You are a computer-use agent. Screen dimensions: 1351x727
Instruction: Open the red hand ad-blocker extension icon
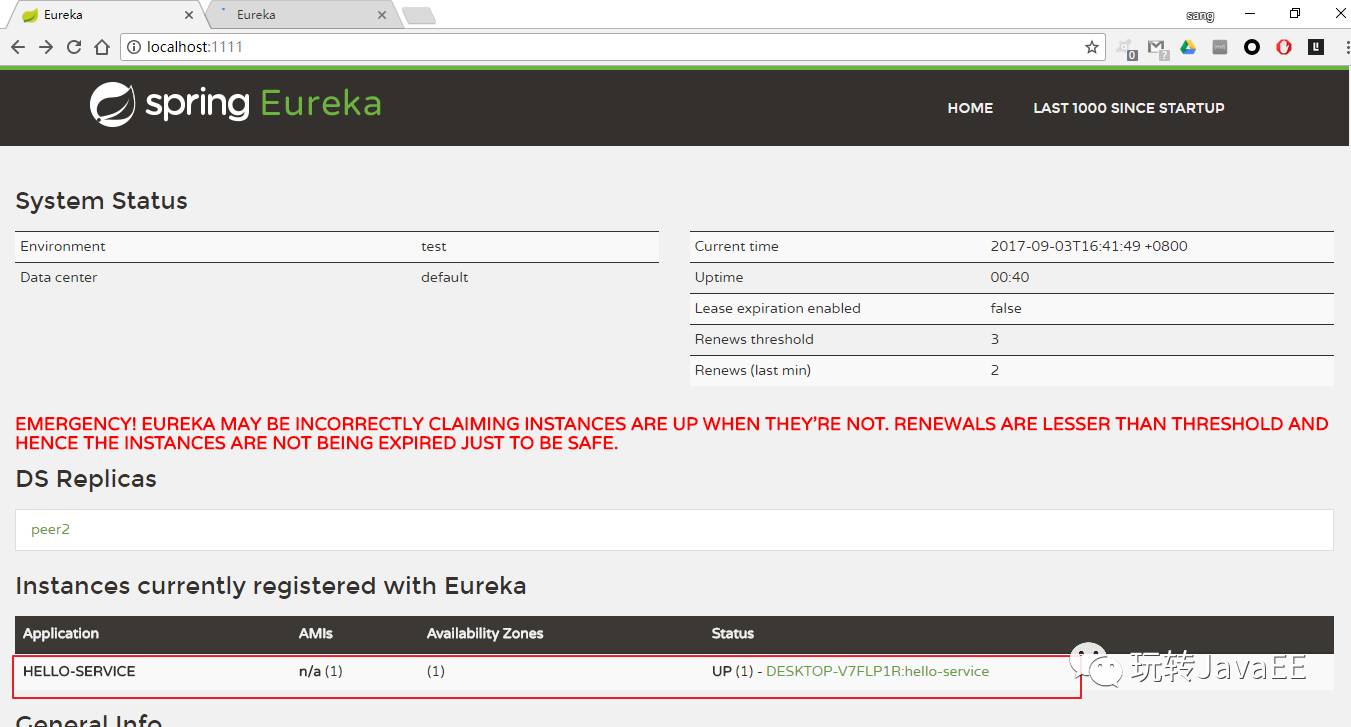[1284, 47]
